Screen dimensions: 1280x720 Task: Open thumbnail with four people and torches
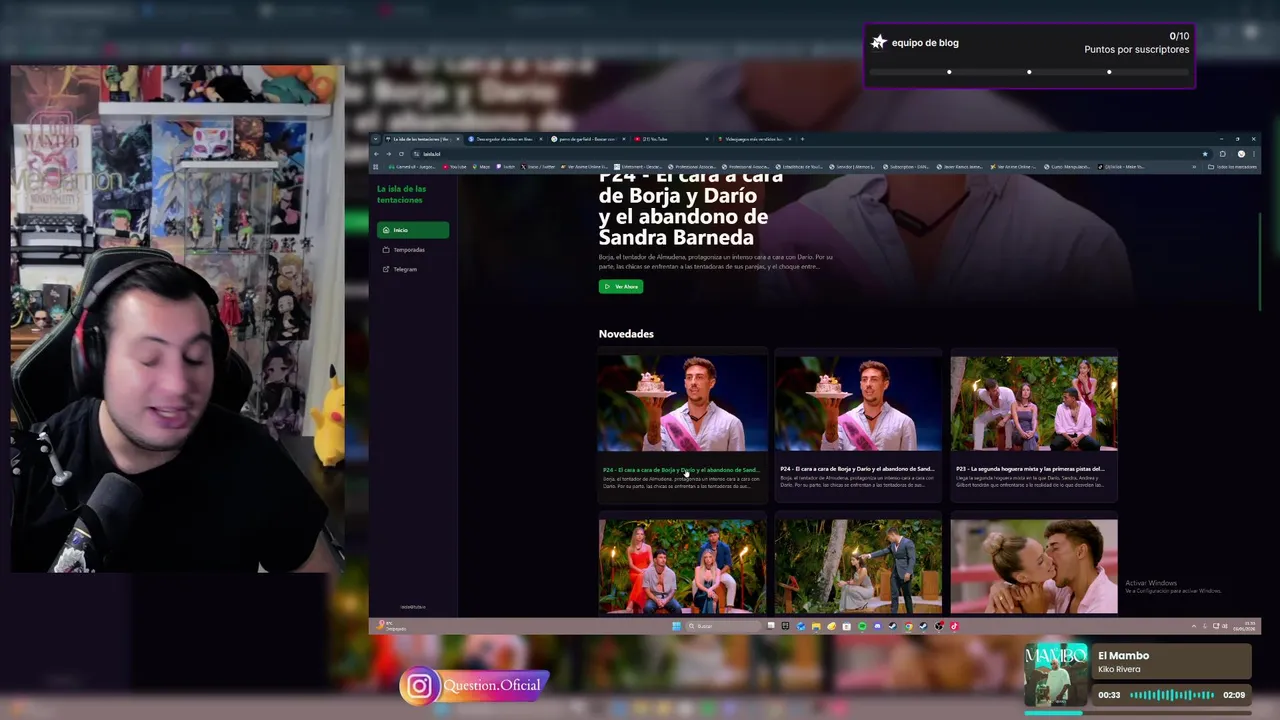pos(682,566)
